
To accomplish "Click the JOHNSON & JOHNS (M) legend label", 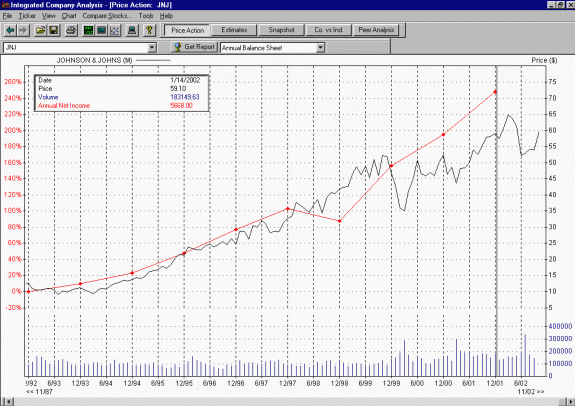I will click(94, 60).
